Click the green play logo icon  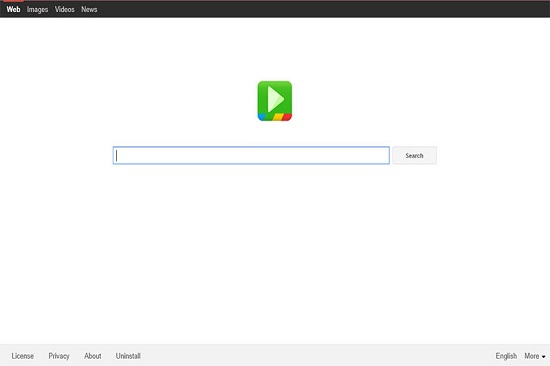[x=275, y=101]
